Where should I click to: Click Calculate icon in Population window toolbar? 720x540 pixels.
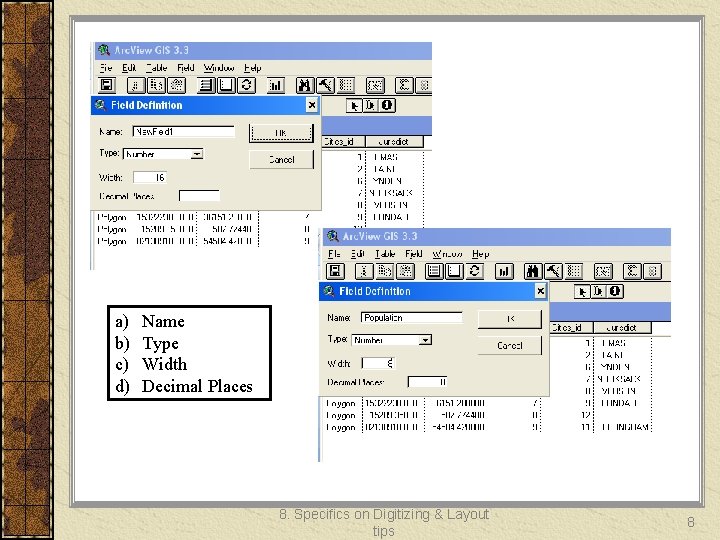click(x=652, y=271)
